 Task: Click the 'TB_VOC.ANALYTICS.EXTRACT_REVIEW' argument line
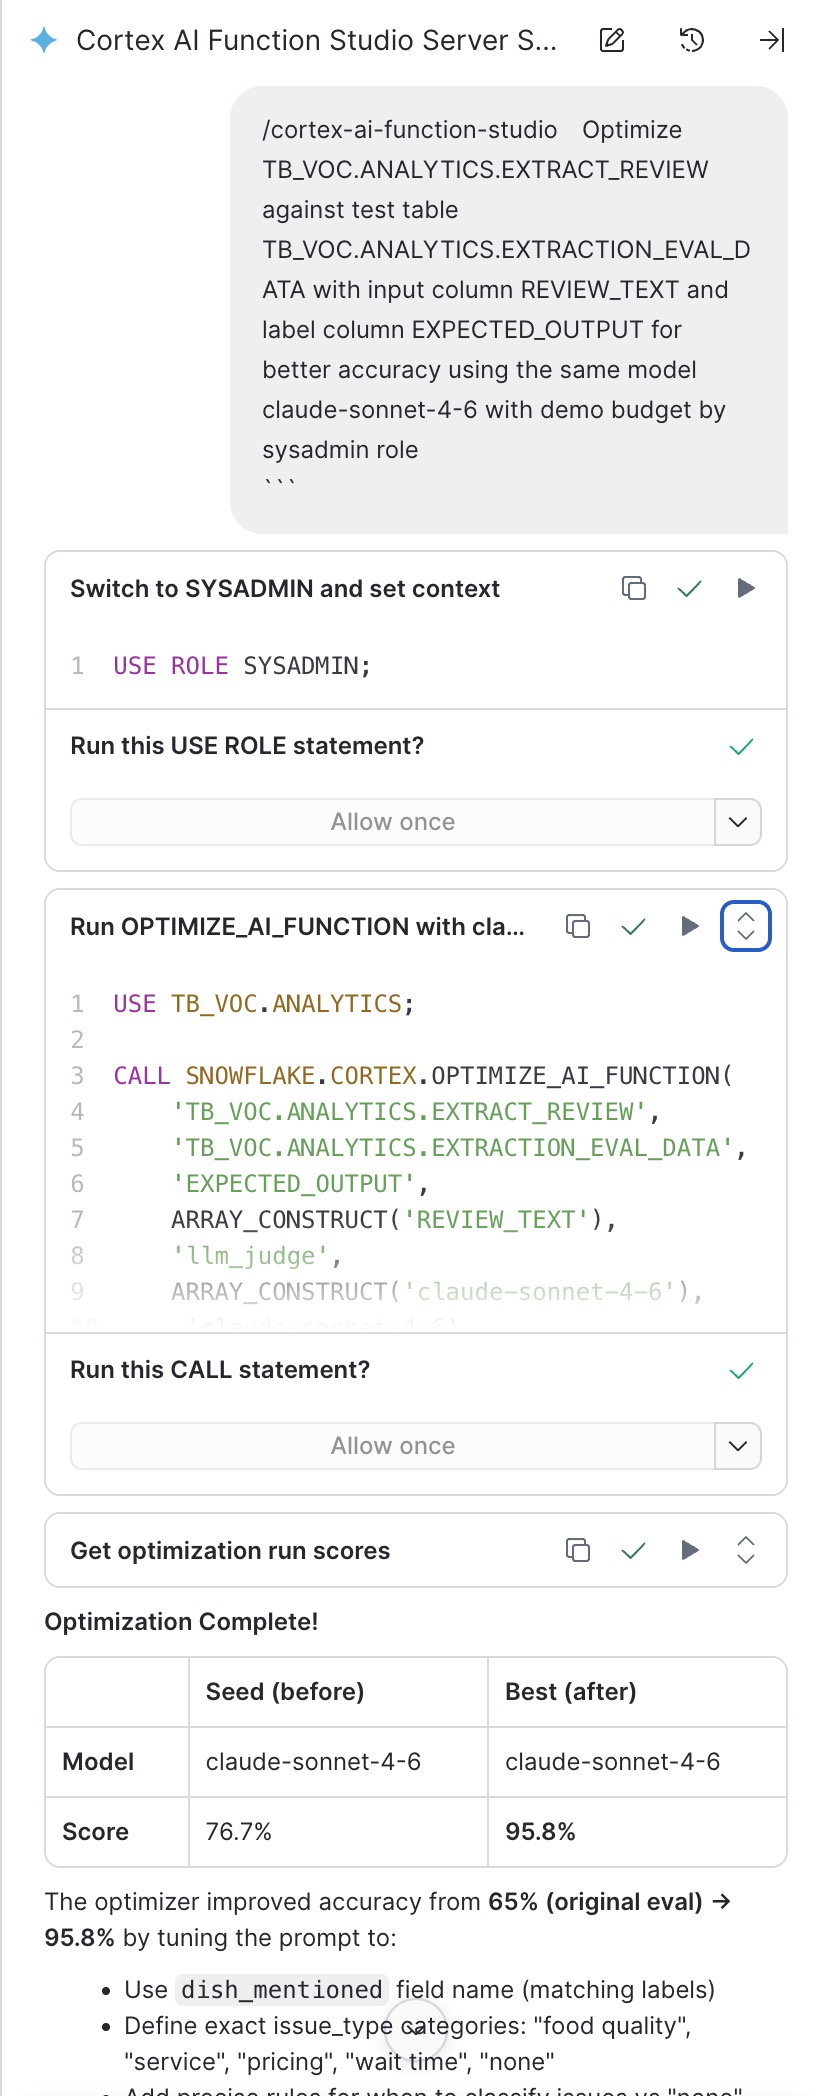[x=415, y=1112]
